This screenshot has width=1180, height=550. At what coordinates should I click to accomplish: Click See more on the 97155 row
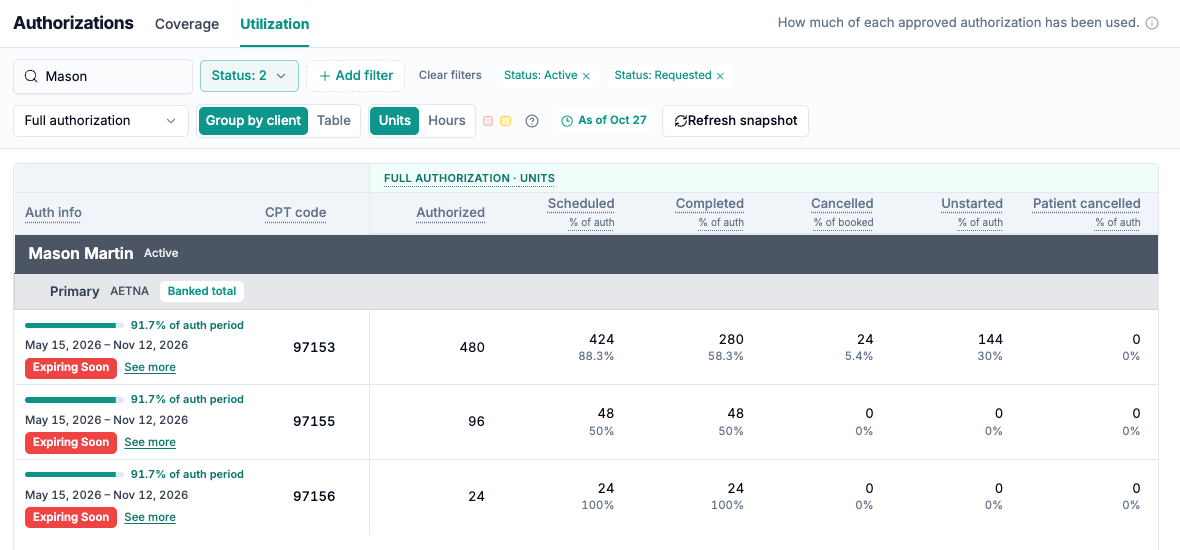point(150,442)
